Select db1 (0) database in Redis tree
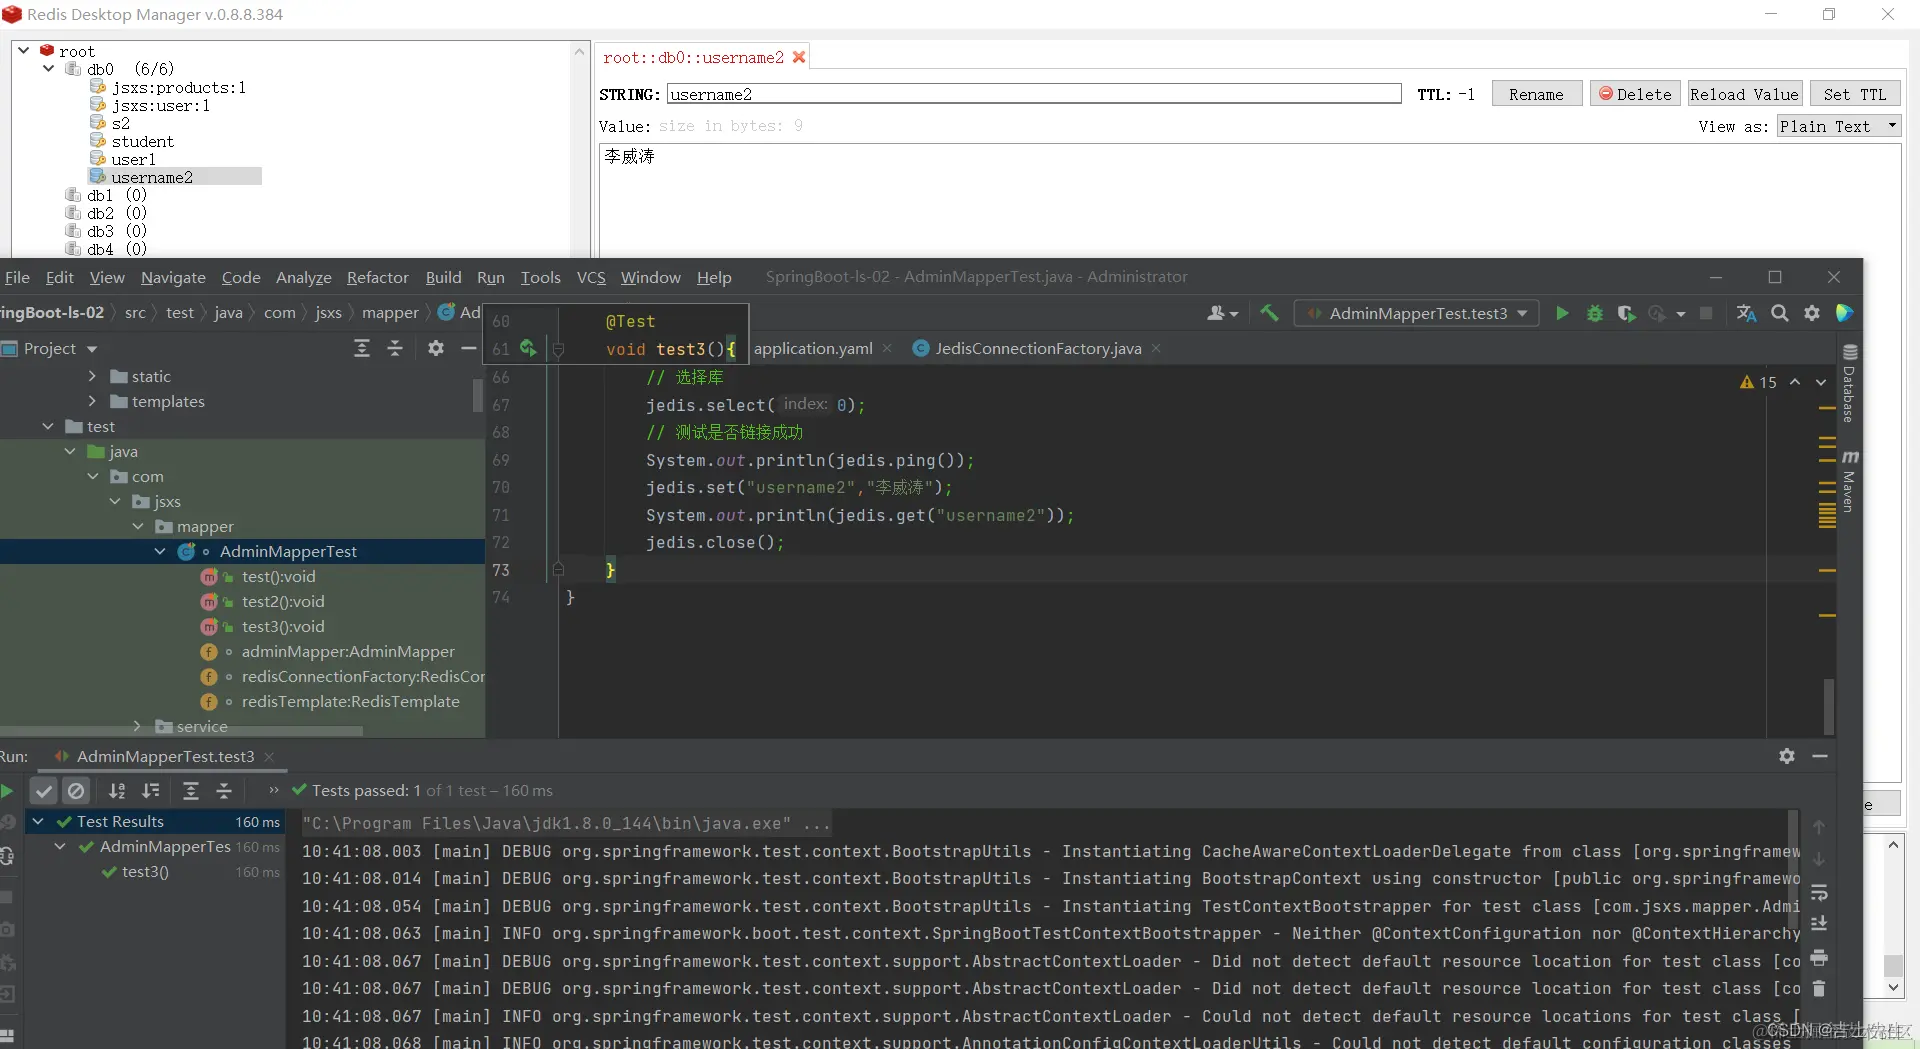Screen dimensions: 1920x1049 tap(116, 195)
